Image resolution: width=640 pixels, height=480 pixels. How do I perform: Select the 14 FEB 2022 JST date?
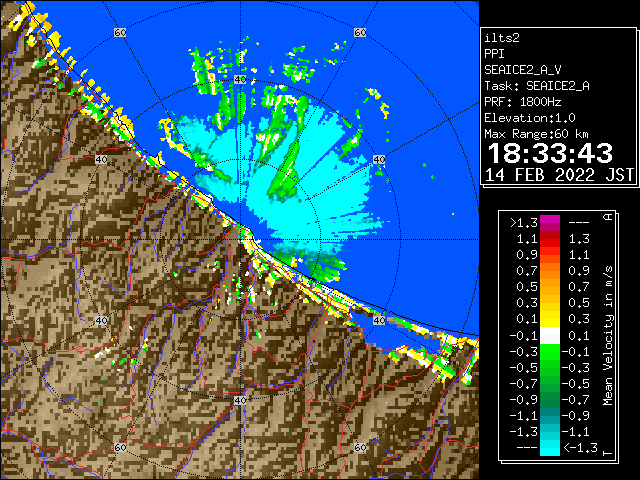tap(559, 175)
